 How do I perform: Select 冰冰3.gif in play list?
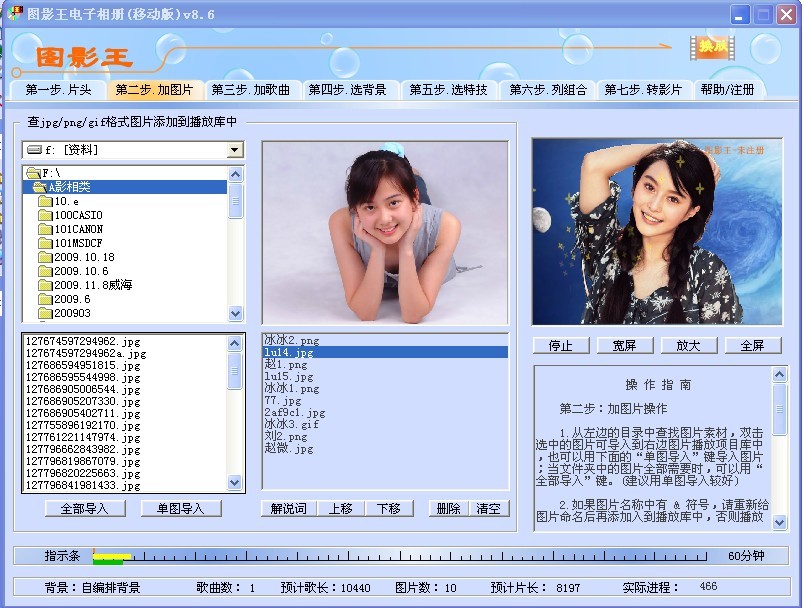pyautogui.click(x=292, y=424)
